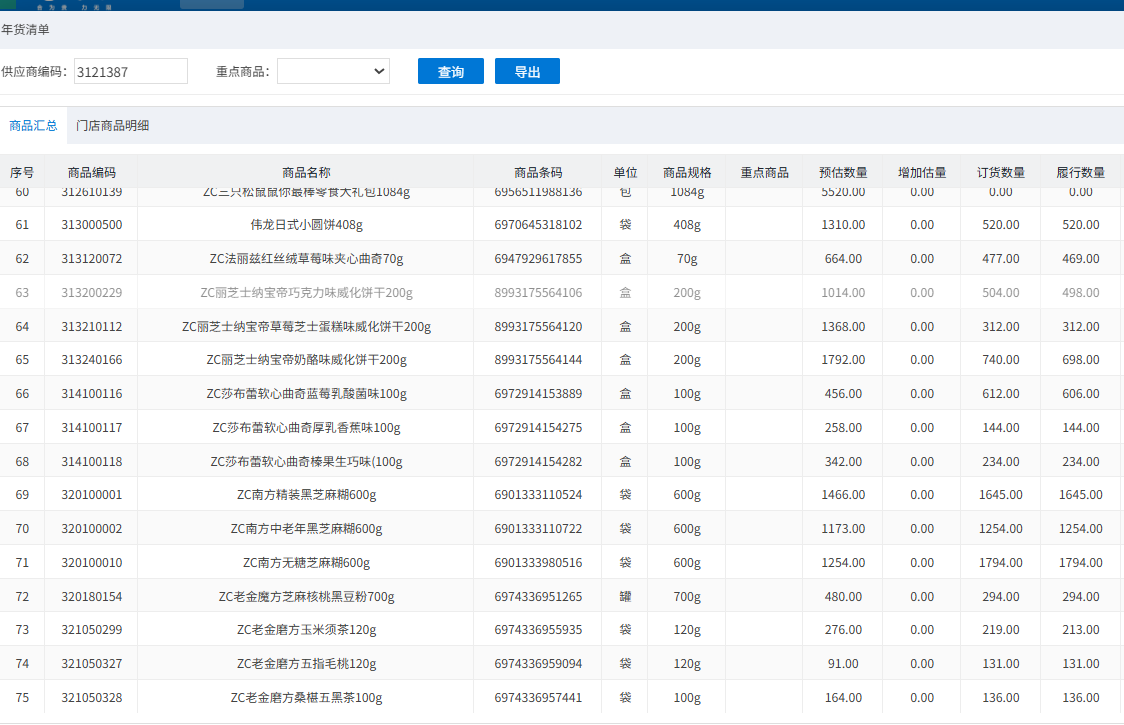Click barcode 6974336951265

click(x=538, y=597)
